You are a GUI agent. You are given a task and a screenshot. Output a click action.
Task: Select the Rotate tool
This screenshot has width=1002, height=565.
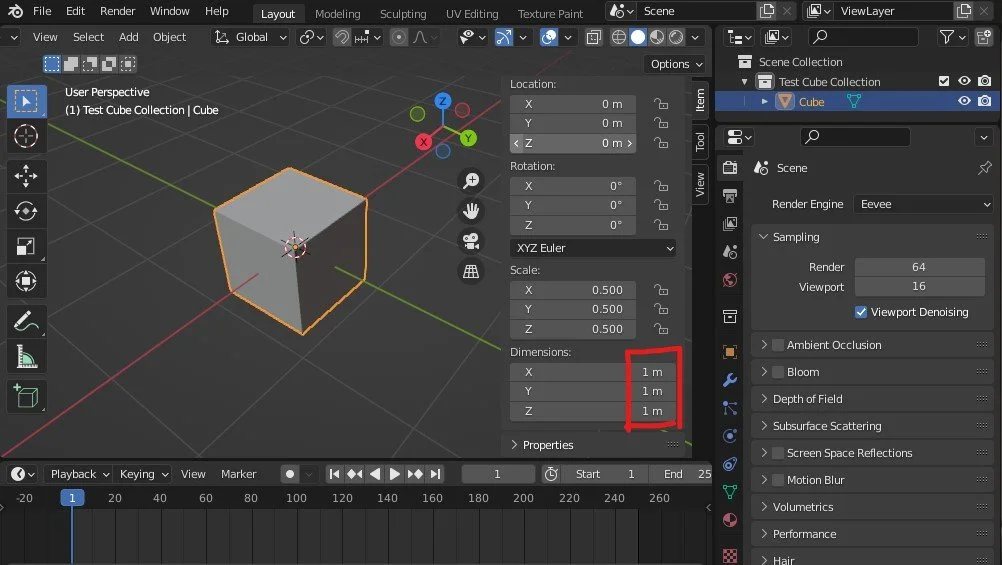(26, 211)
